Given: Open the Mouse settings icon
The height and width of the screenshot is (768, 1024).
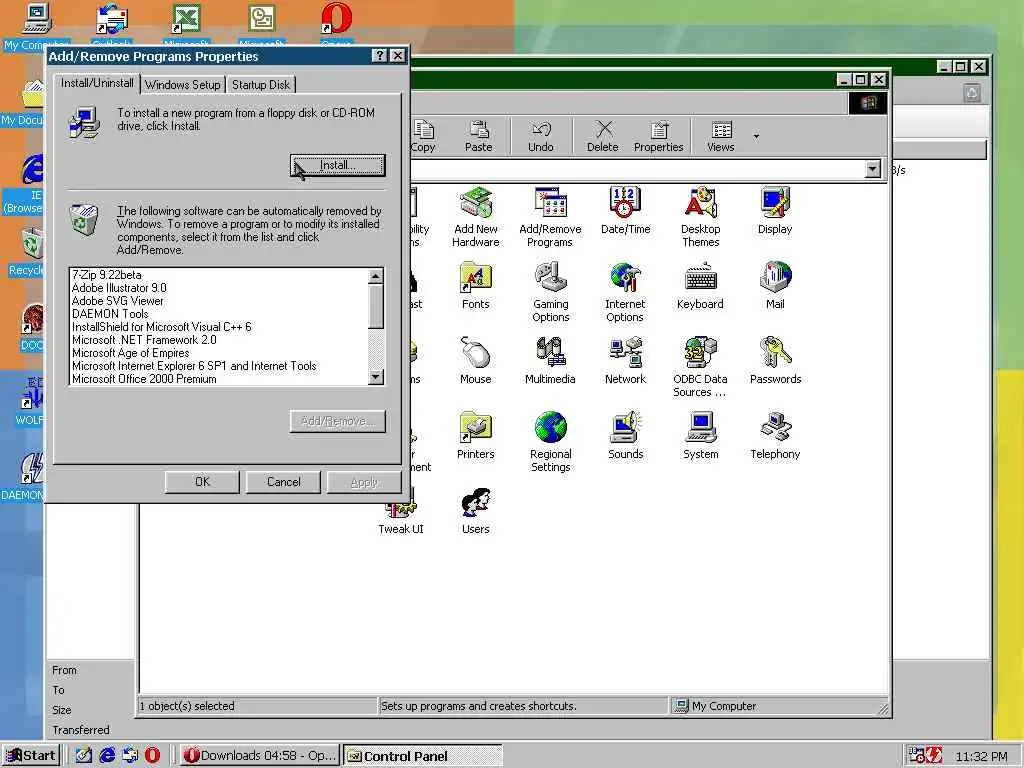Looking at the screenshot, I should click(475, 361).
